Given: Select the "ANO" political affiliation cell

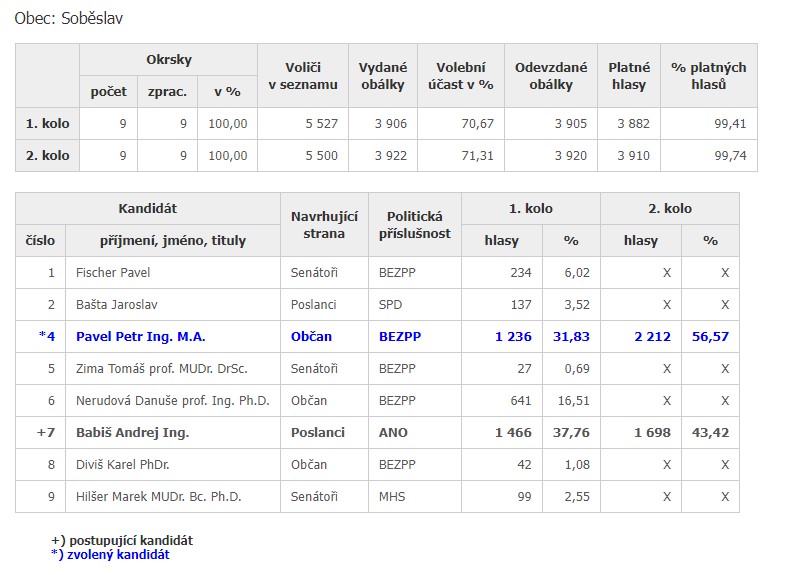Looking at the screenshot, I should 392,433.
